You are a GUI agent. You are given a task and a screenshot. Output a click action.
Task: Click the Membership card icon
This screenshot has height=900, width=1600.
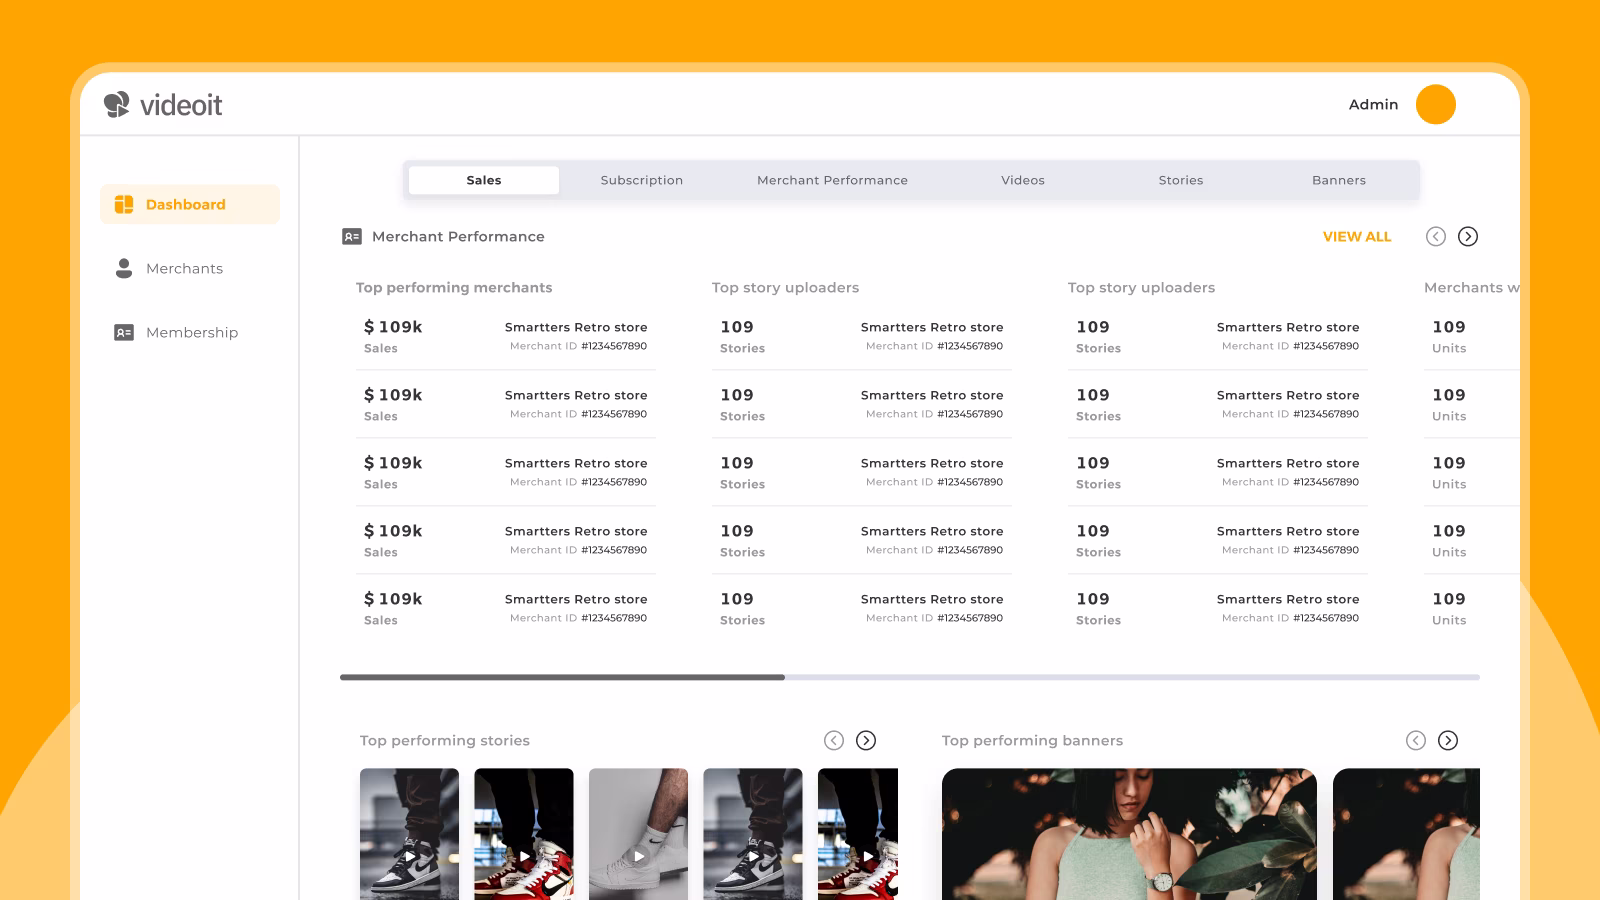(x=124, y=332)
